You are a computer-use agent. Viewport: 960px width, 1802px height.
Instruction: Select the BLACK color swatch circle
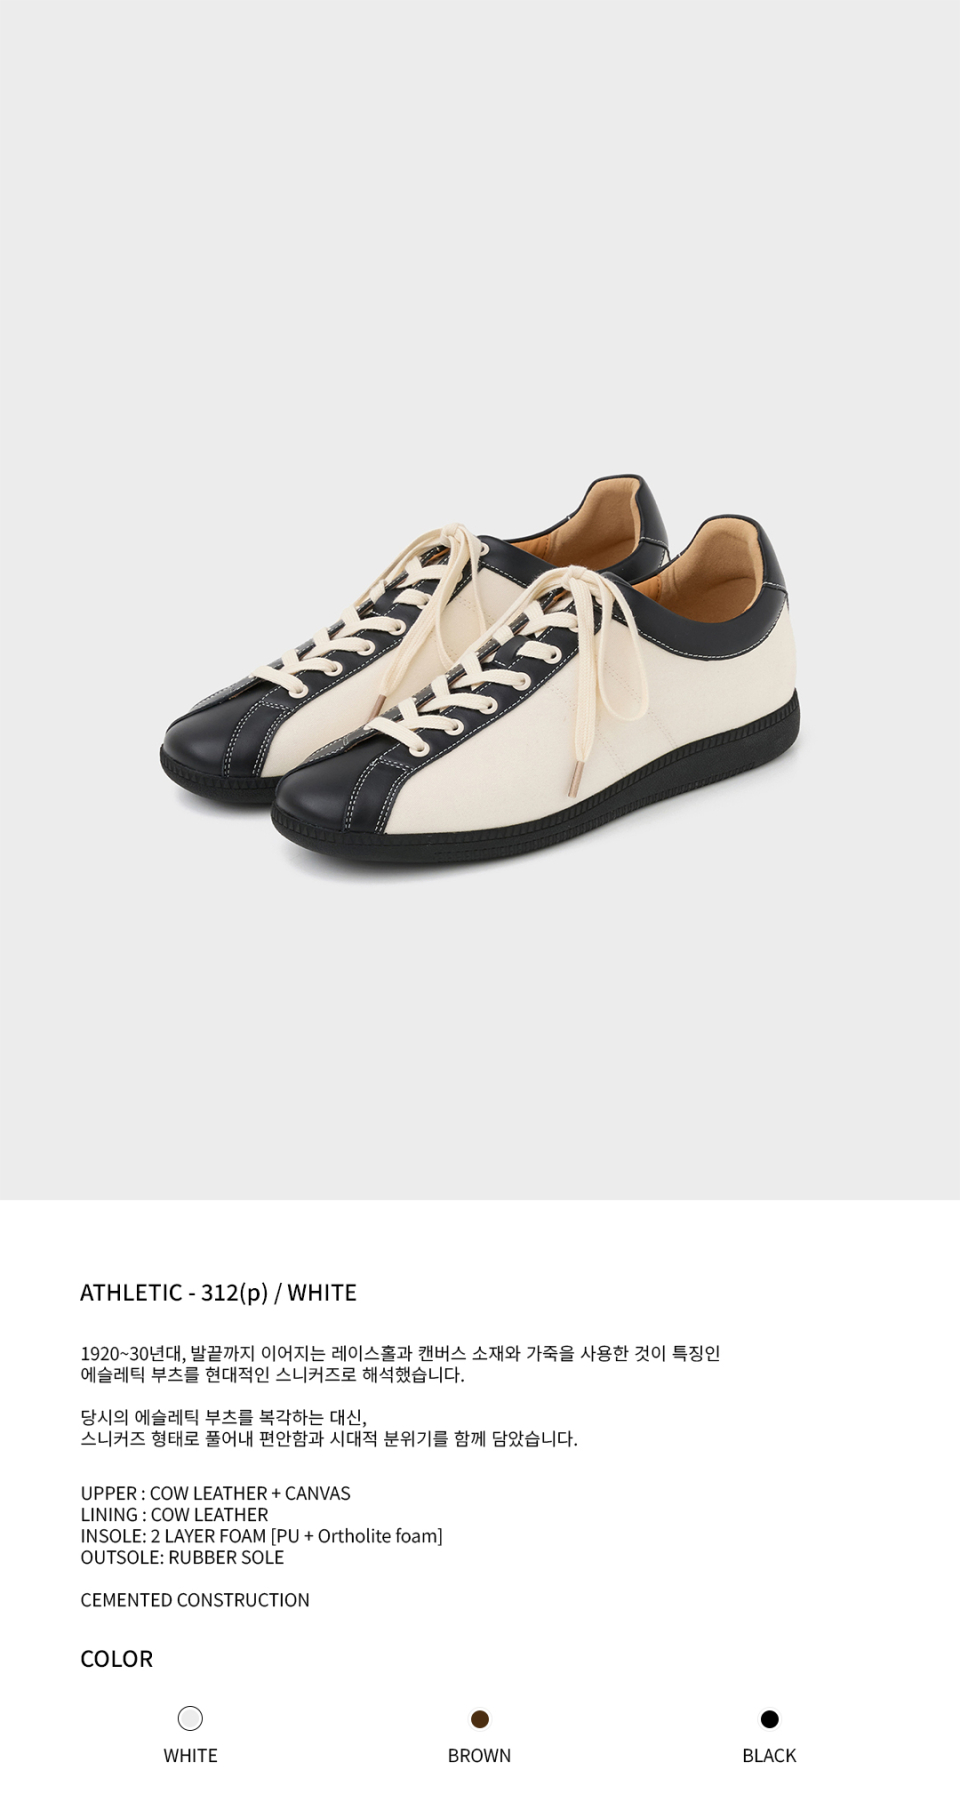click(x=769, y=1718)
